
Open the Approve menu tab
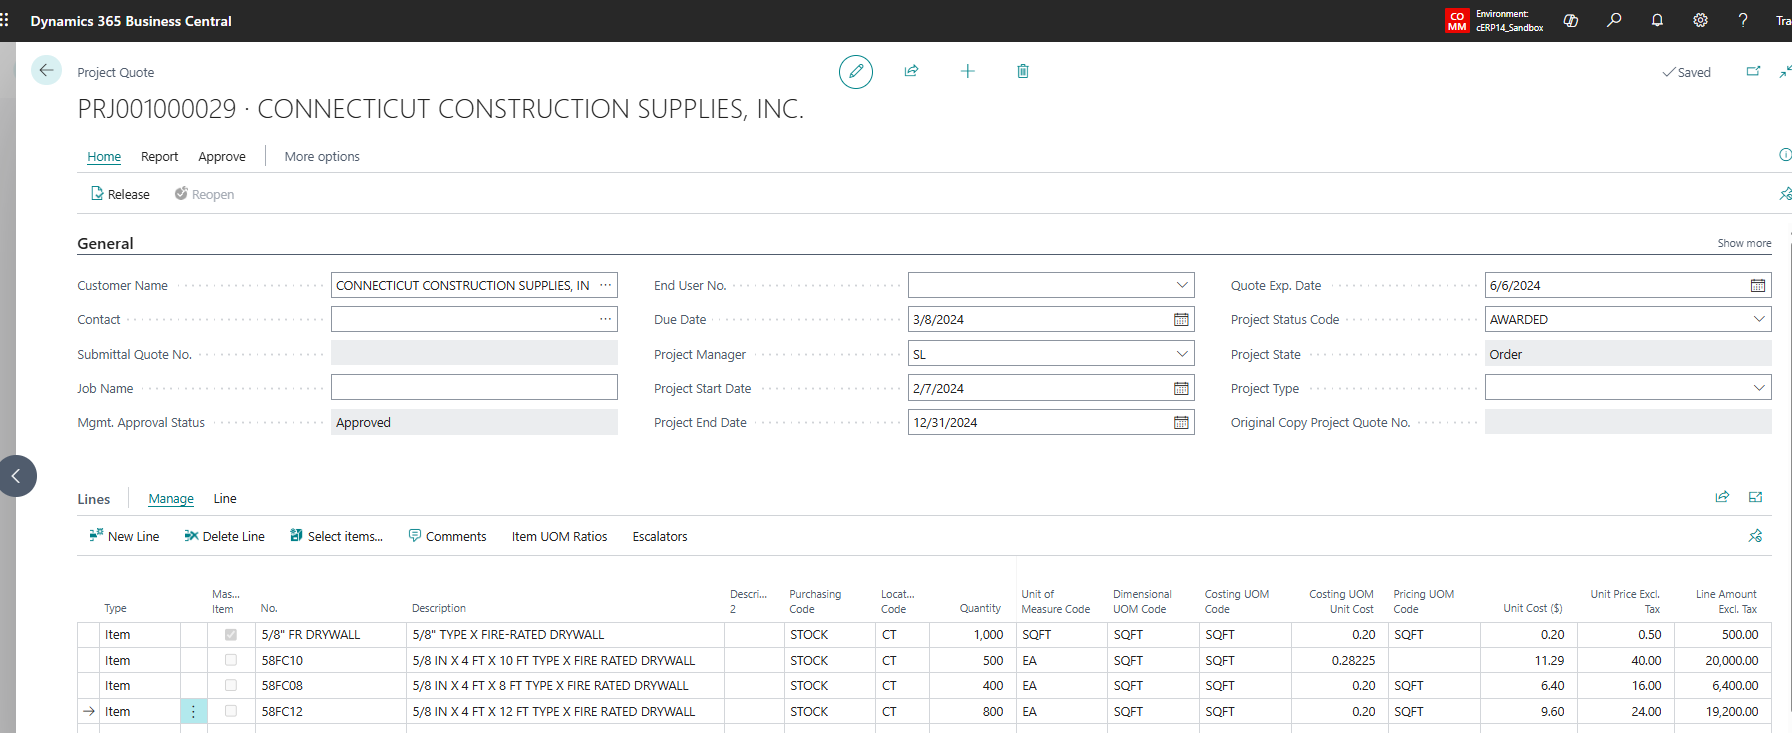pos(221,157)
